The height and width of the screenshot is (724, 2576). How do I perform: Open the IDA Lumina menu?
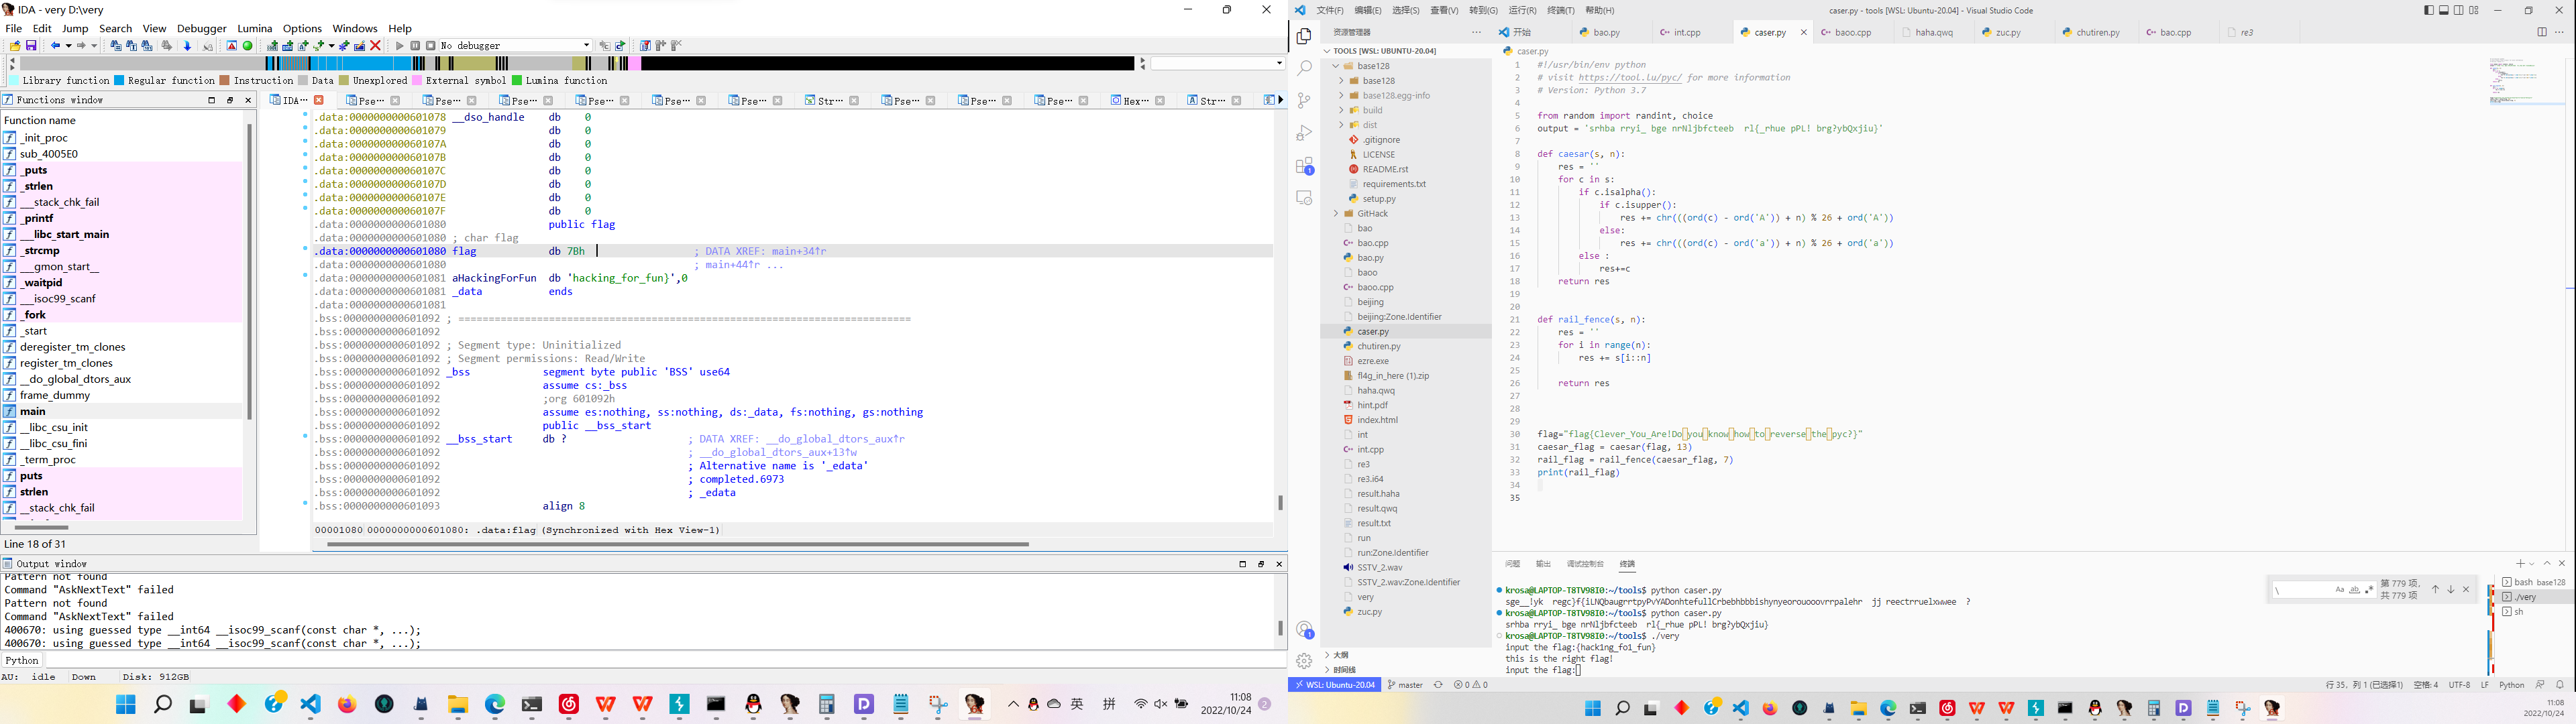(x=255, y=29)
